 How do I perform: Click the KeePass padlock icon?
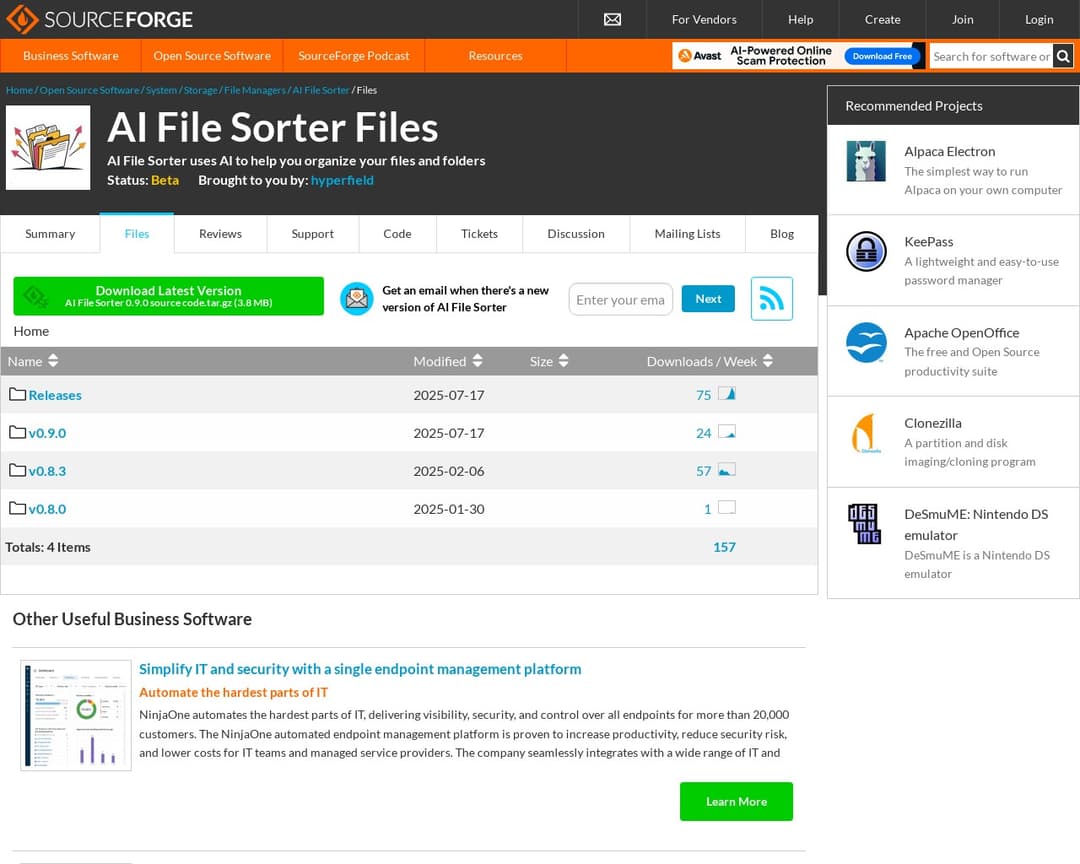click(x=866, y=251)
